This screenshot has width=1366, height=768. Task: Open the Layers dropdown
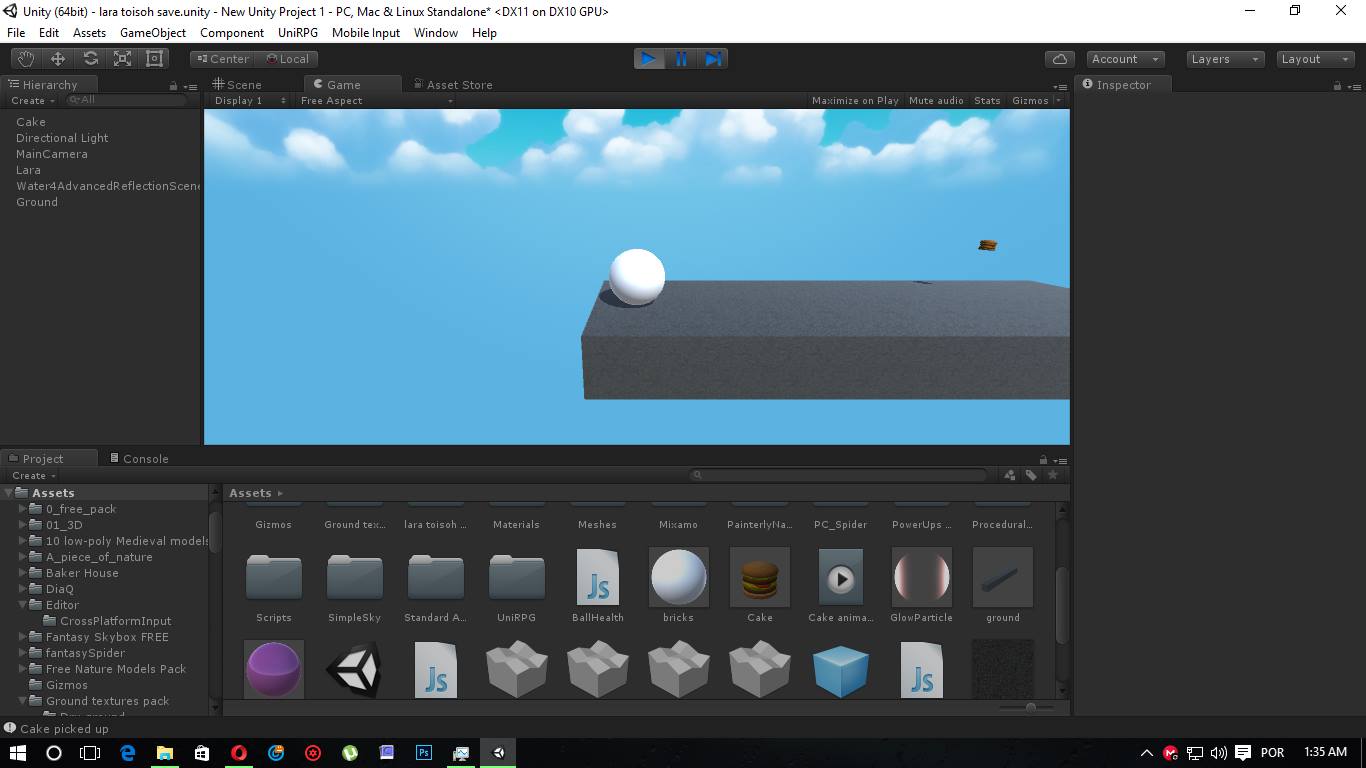[1225, 59]
